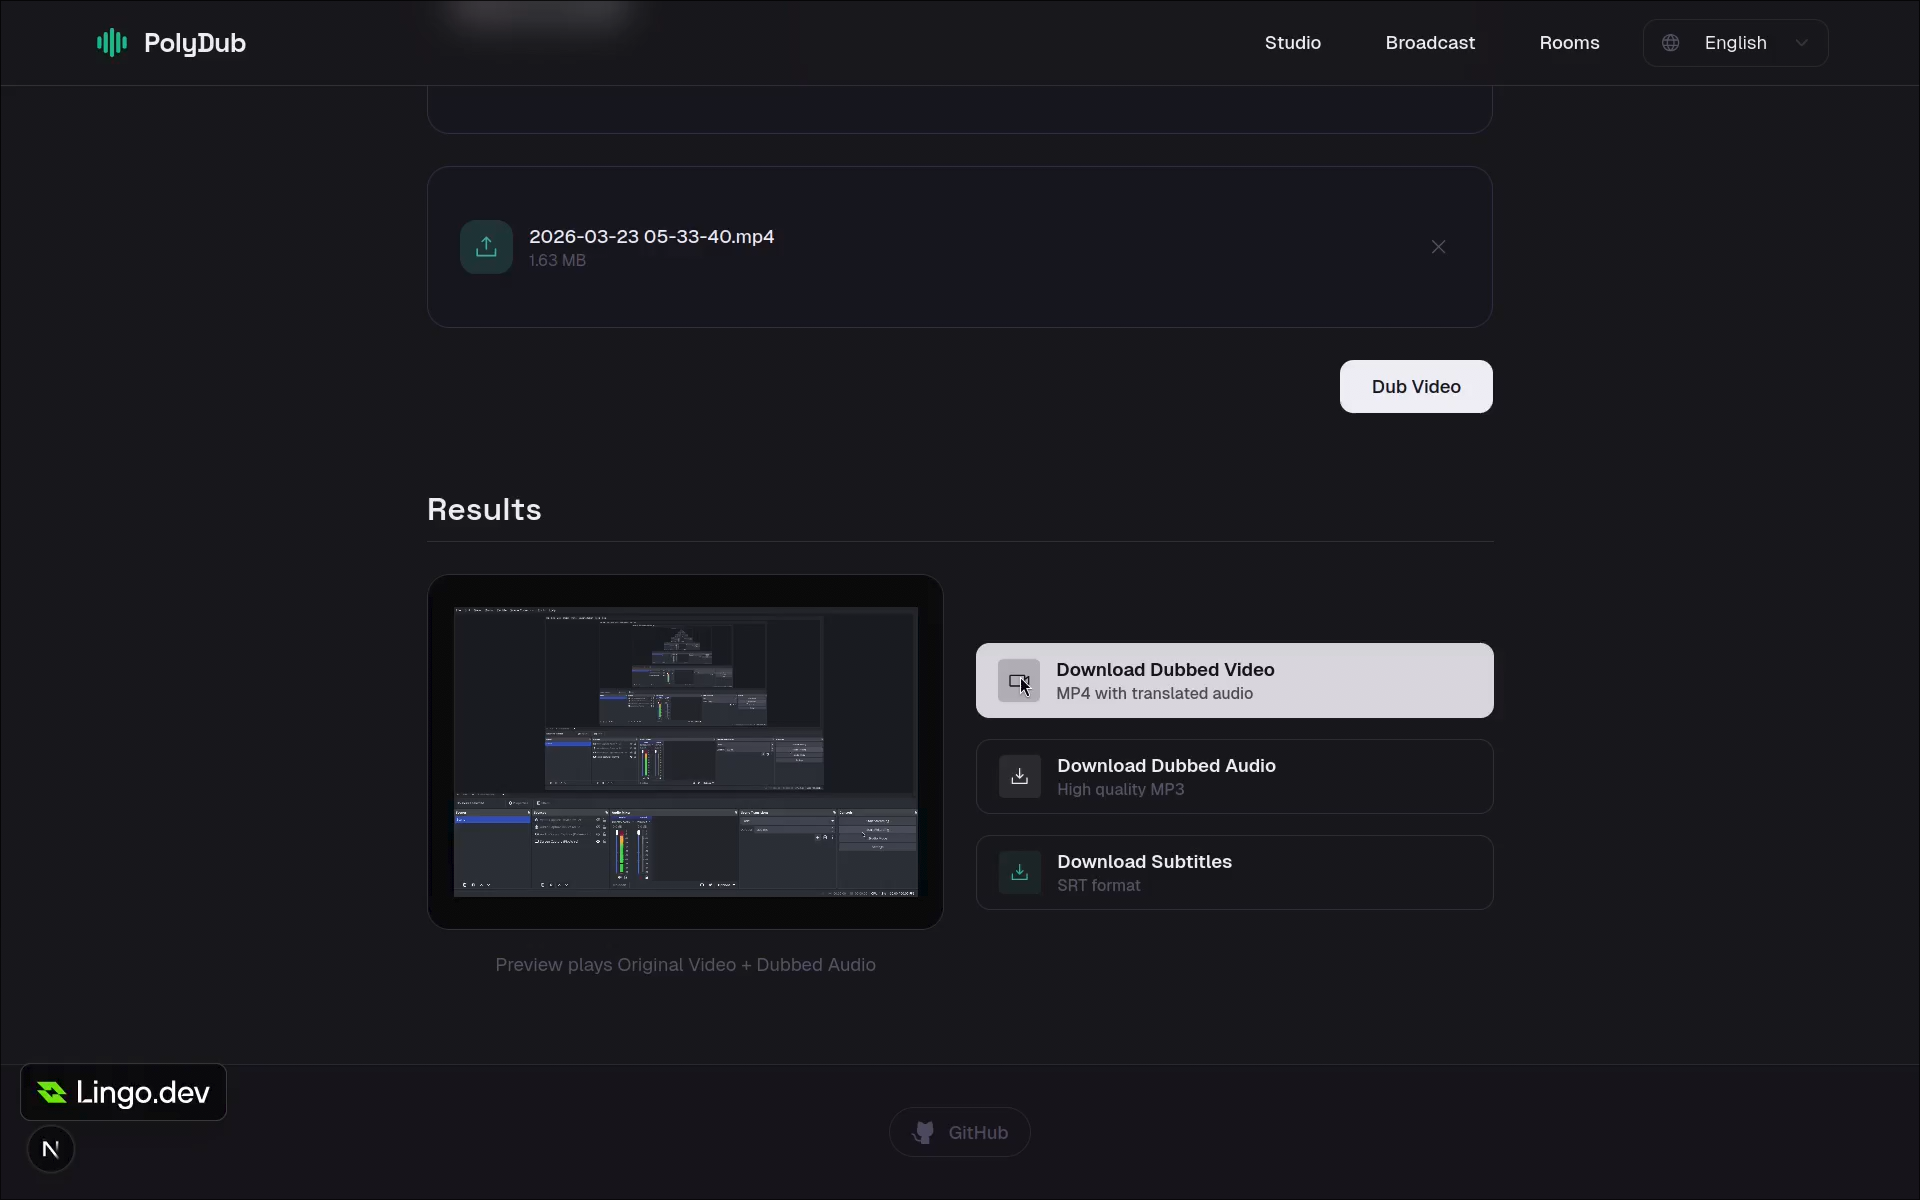Click the PolyDub waveform logo icon
This screenshot has width=1920, height=1200.
111,43
